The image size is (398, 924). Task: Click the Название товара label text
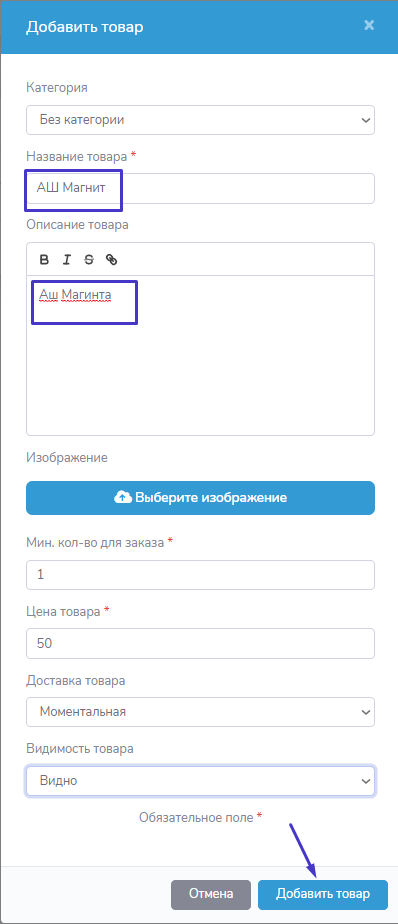76,156
